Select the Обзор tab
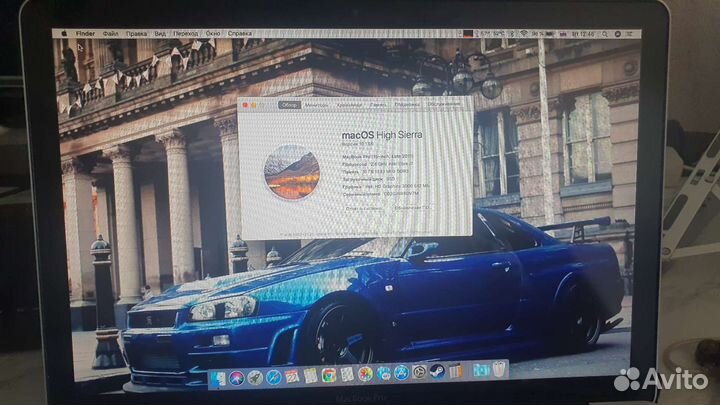 coord(289,105)
